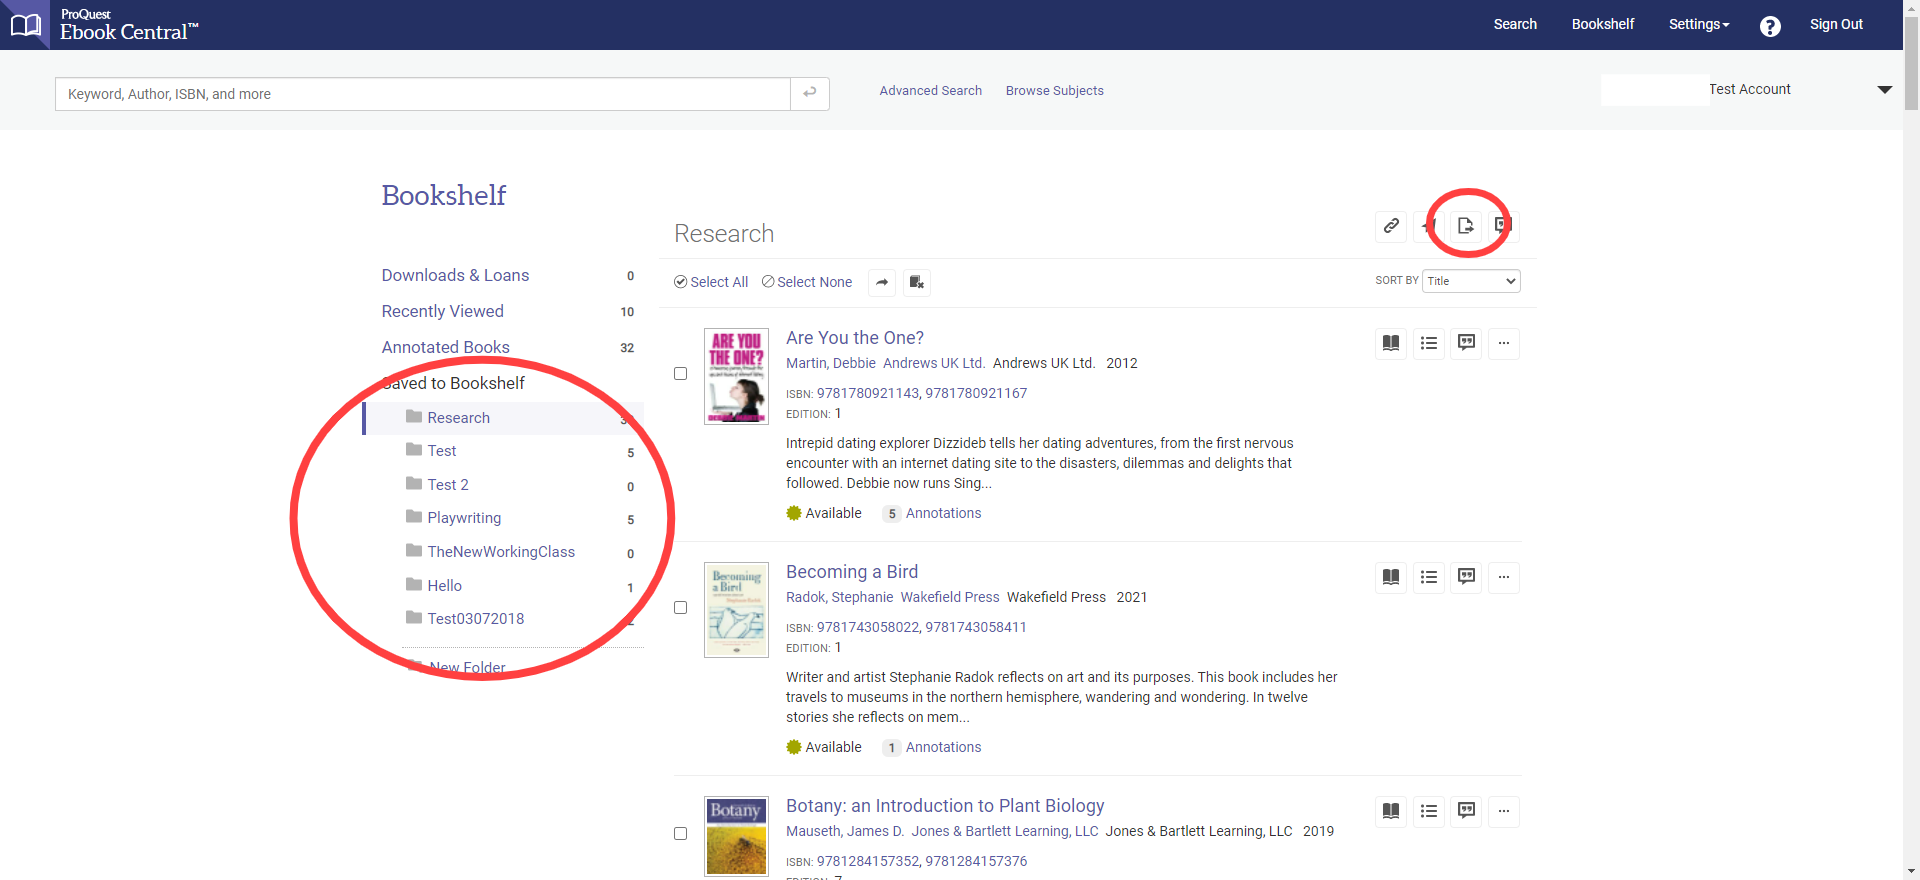The width and height of the screenshot is (1920, 880).
Task: Click the export folder icon
Action: [x=1465, y=226]
